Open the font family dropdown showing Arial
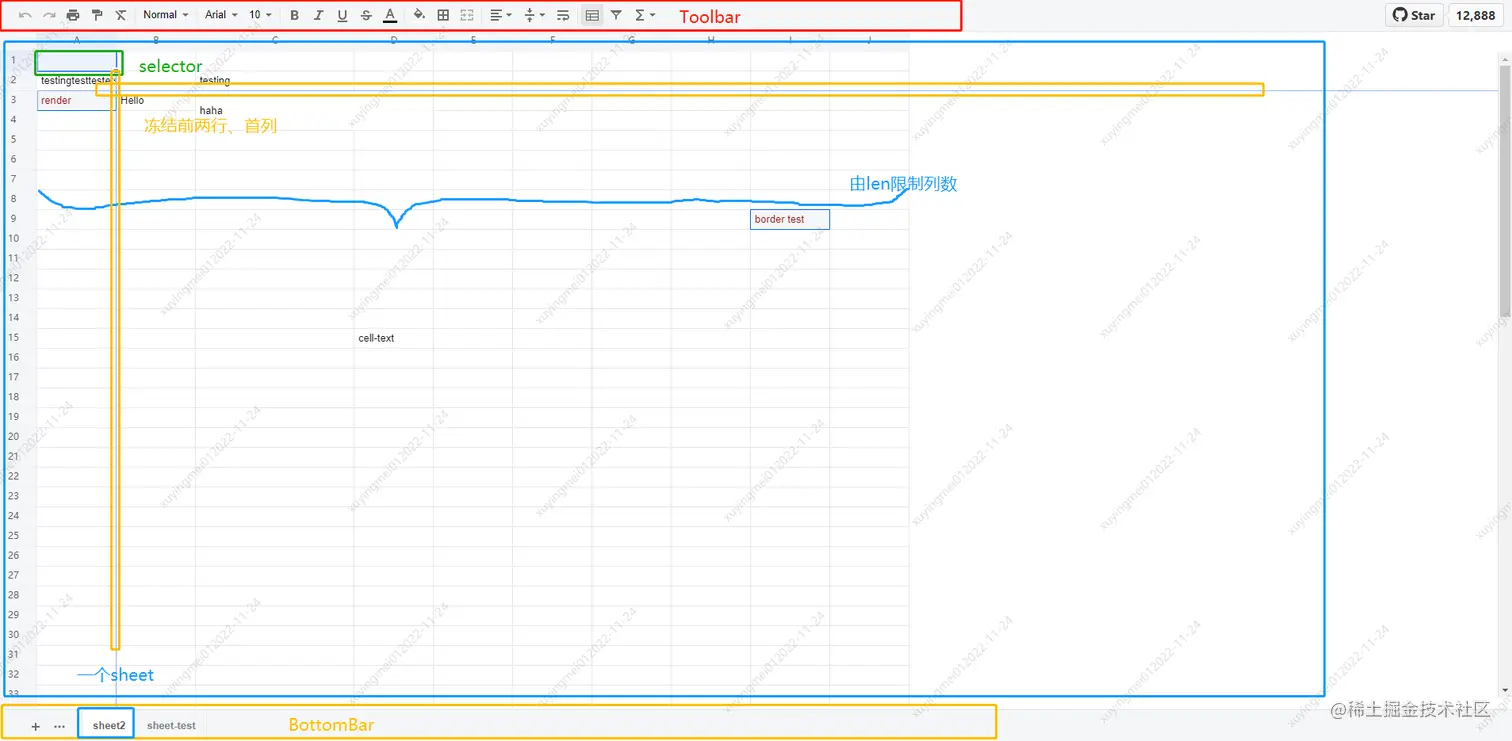 222,15
